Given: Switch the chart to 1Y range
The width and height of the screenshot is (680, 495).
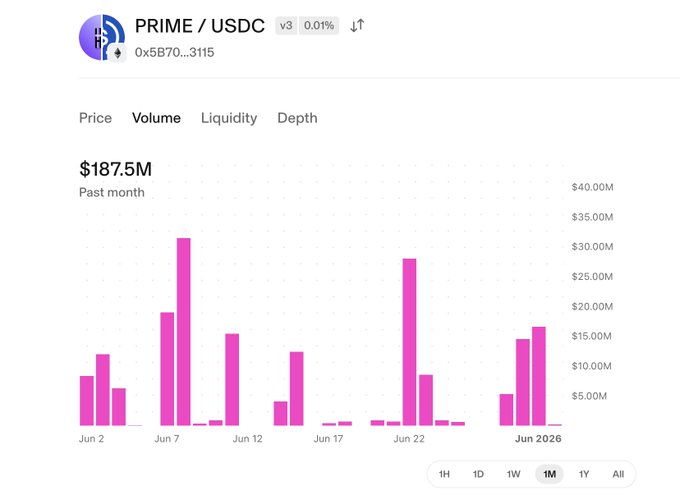Looking at the screenshot, I should click(x=584, y=474).
